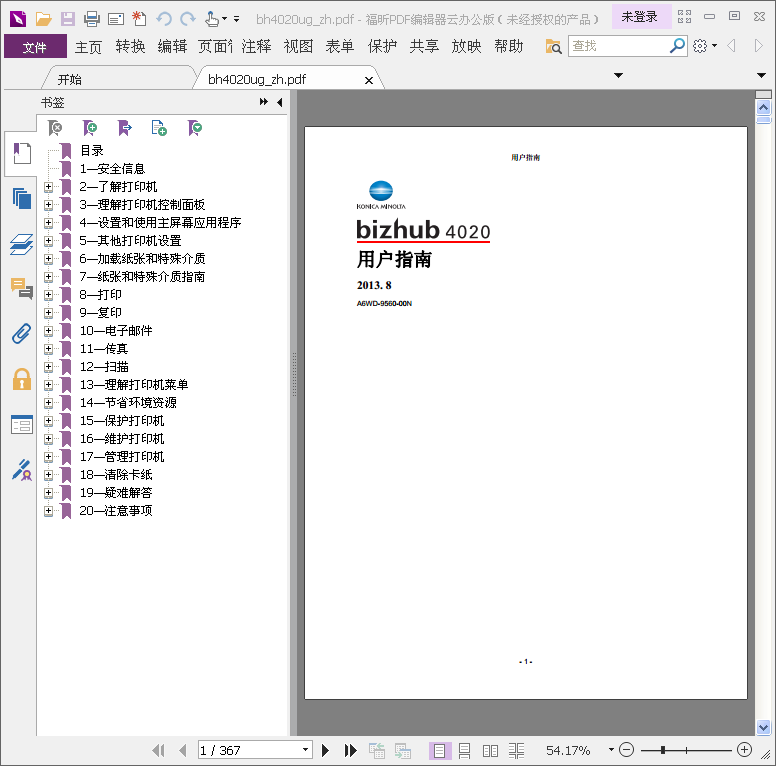Click the add new bookmark icon

(x=90, y=128)
